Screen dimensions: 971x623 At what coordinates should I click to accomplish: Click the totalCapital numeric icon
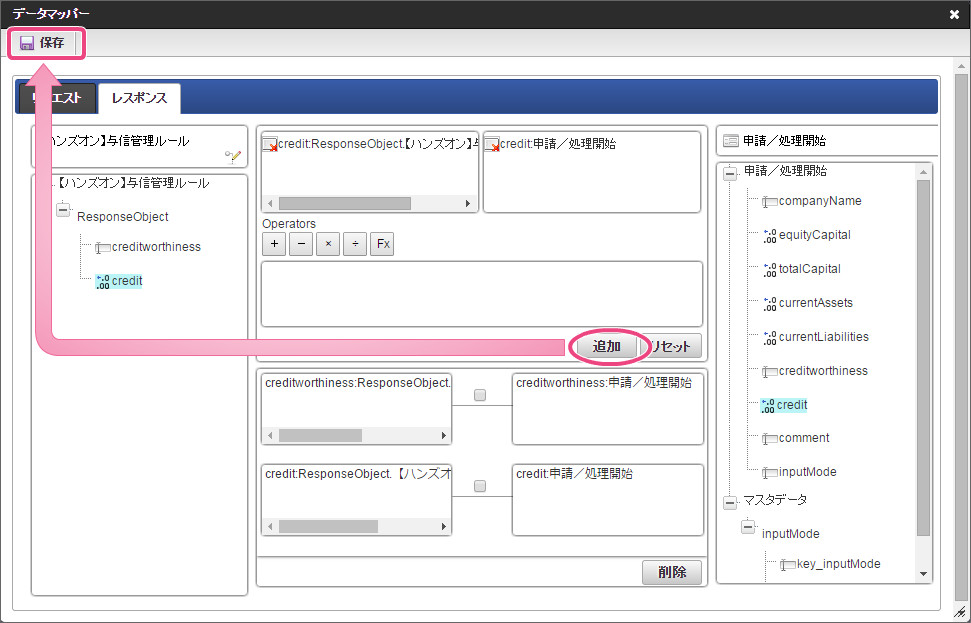[770, 270]
